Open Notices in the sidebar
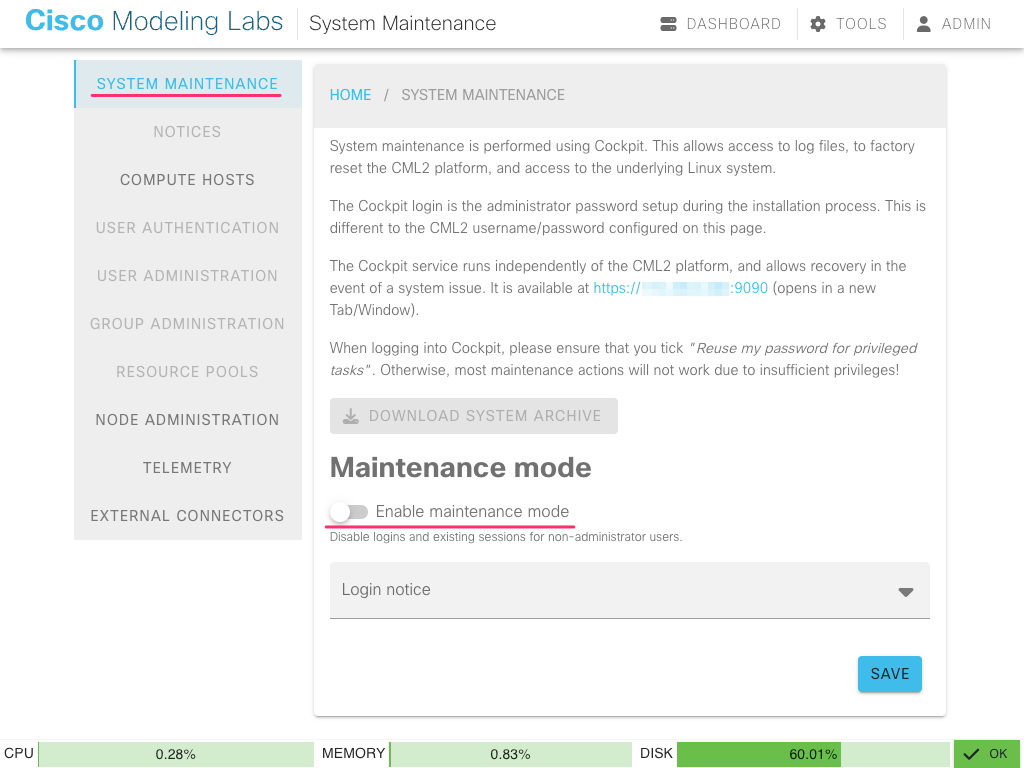Viewport: 1024px width, 768px height. coord(187,132)
